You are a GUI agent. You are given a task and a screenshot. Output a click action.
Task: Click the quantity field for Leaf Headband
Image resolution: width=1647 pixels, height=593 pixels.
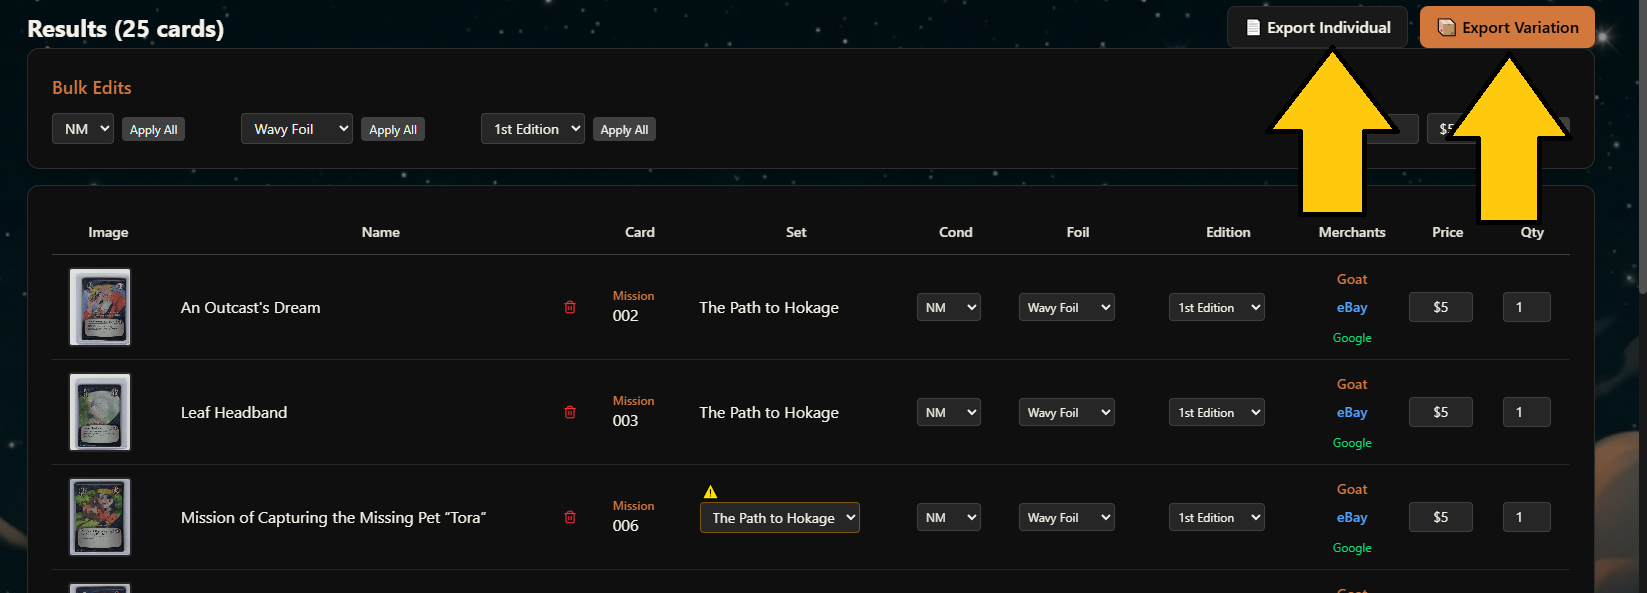pyautogui.click(x=1526, y=412)
